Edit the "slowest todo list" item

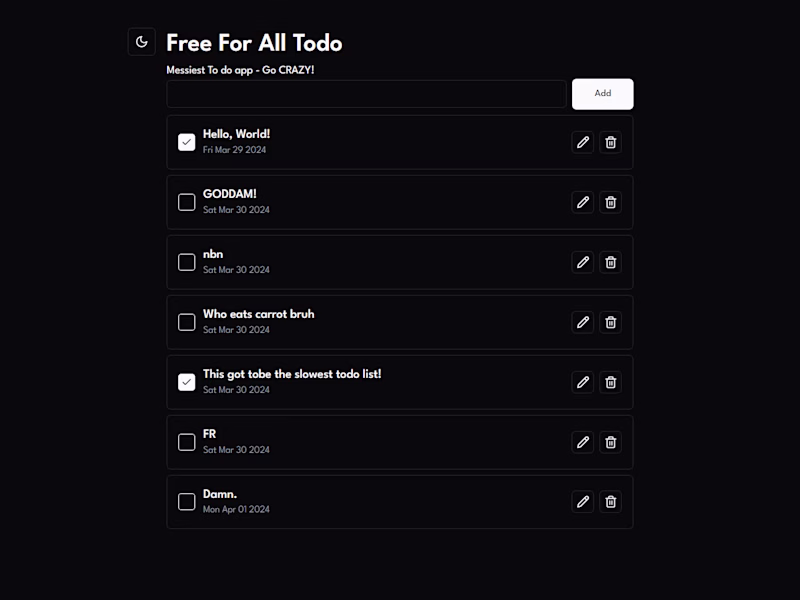[583, 382]
